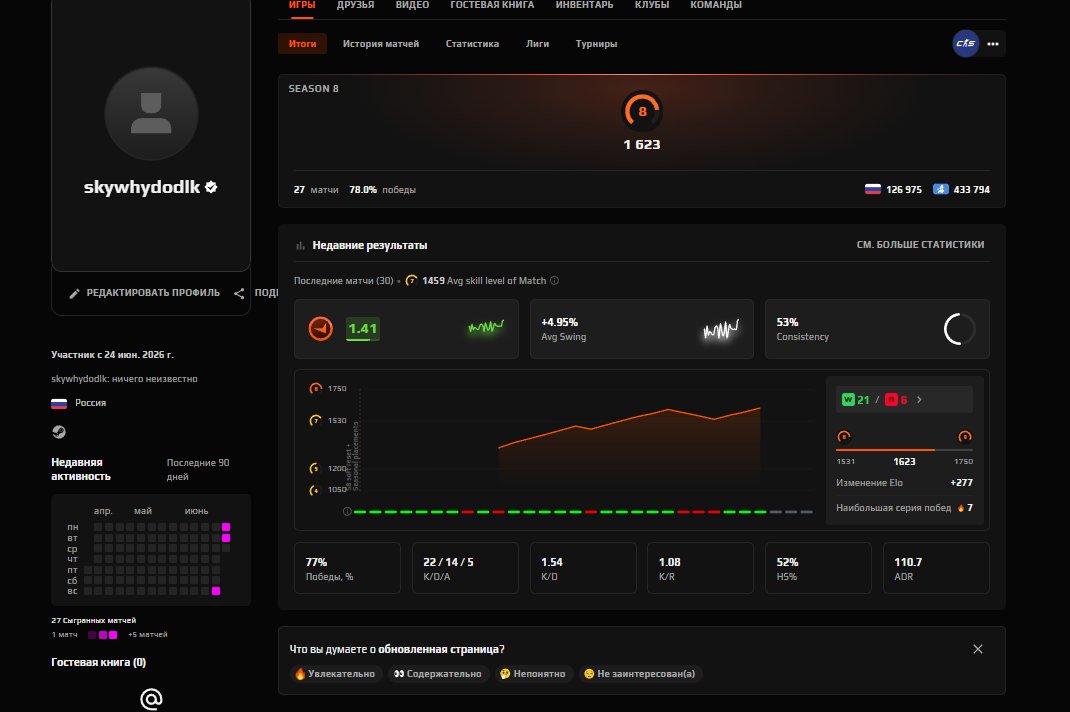Click the info icon beside Avg skill level
1070x712 pixels.
pyautogui.click(x=554, y=281)
